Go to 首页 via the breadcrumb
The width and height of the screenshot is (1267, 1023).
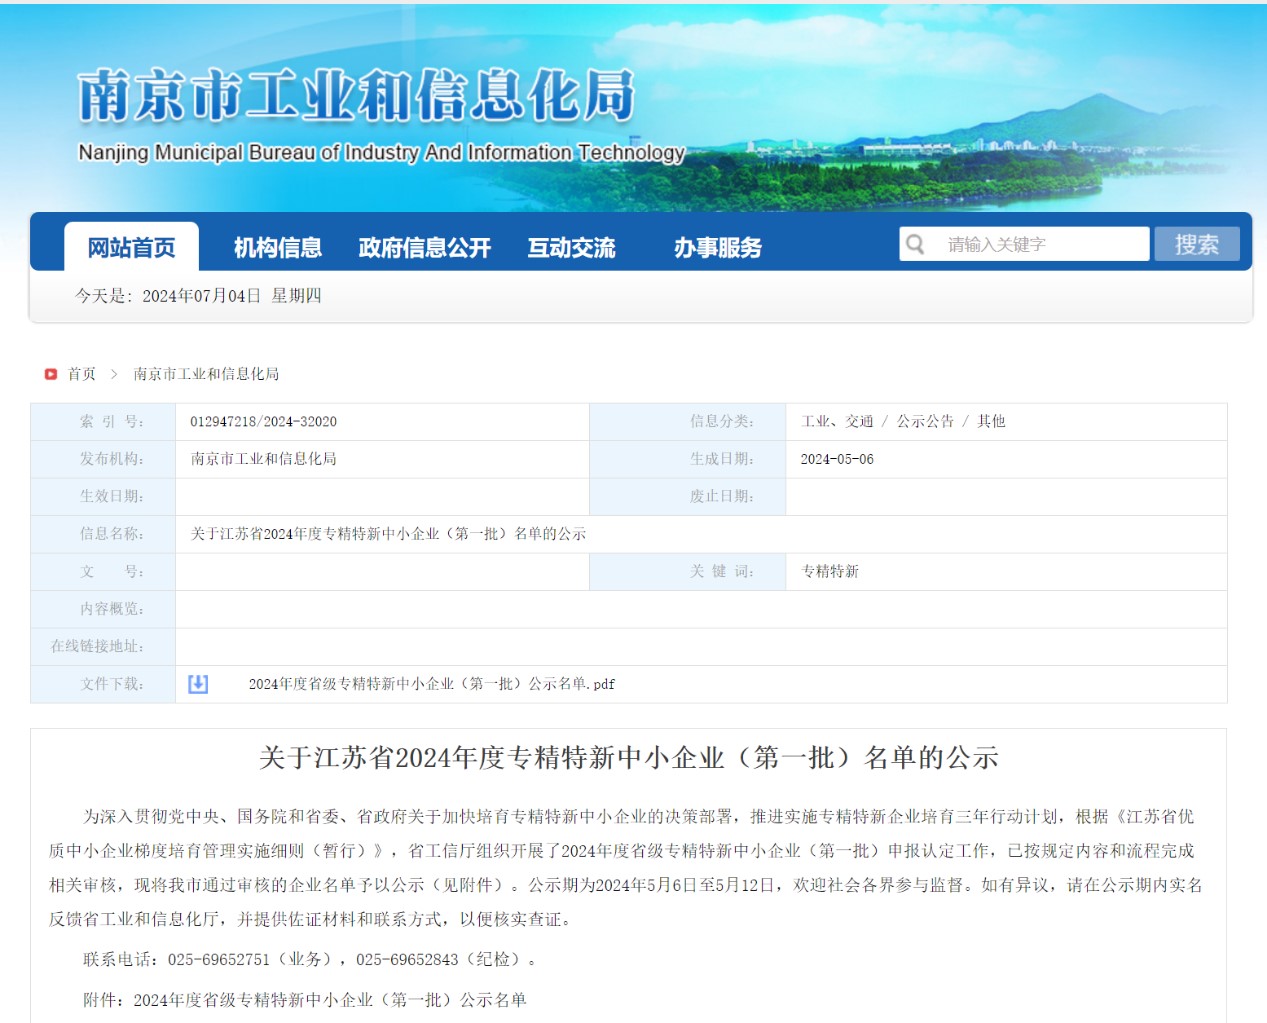coord(82,374)
